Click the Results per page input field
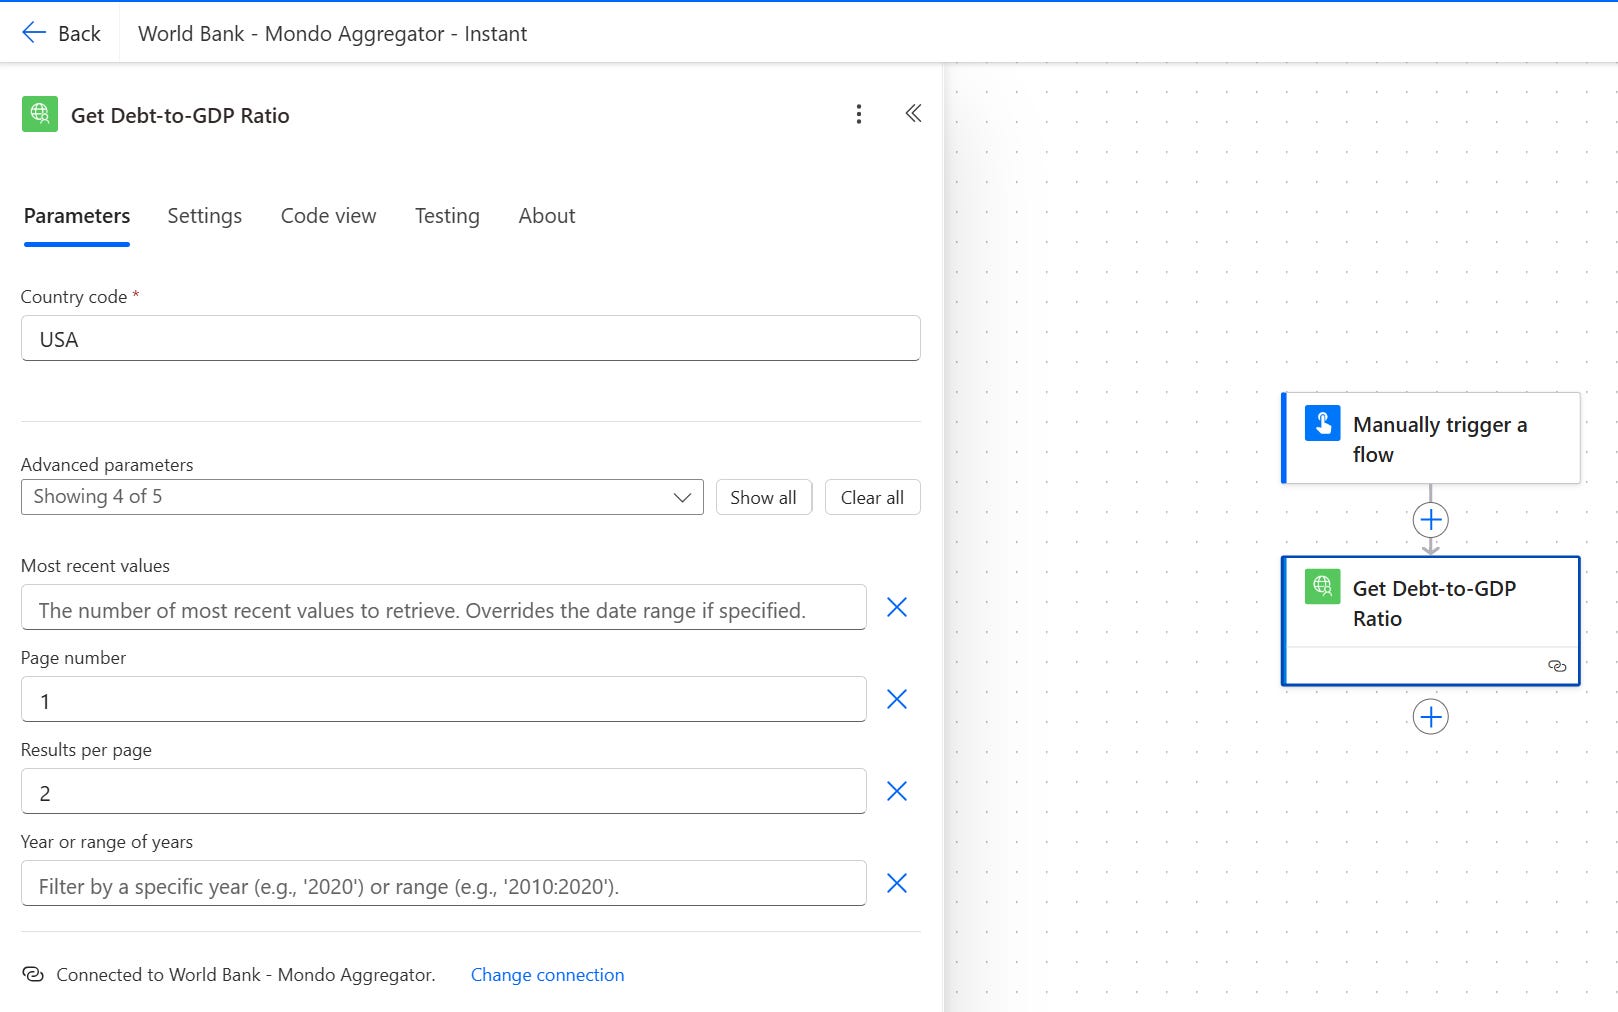Screen dimensions: 1618x1012 pos(443,791)
